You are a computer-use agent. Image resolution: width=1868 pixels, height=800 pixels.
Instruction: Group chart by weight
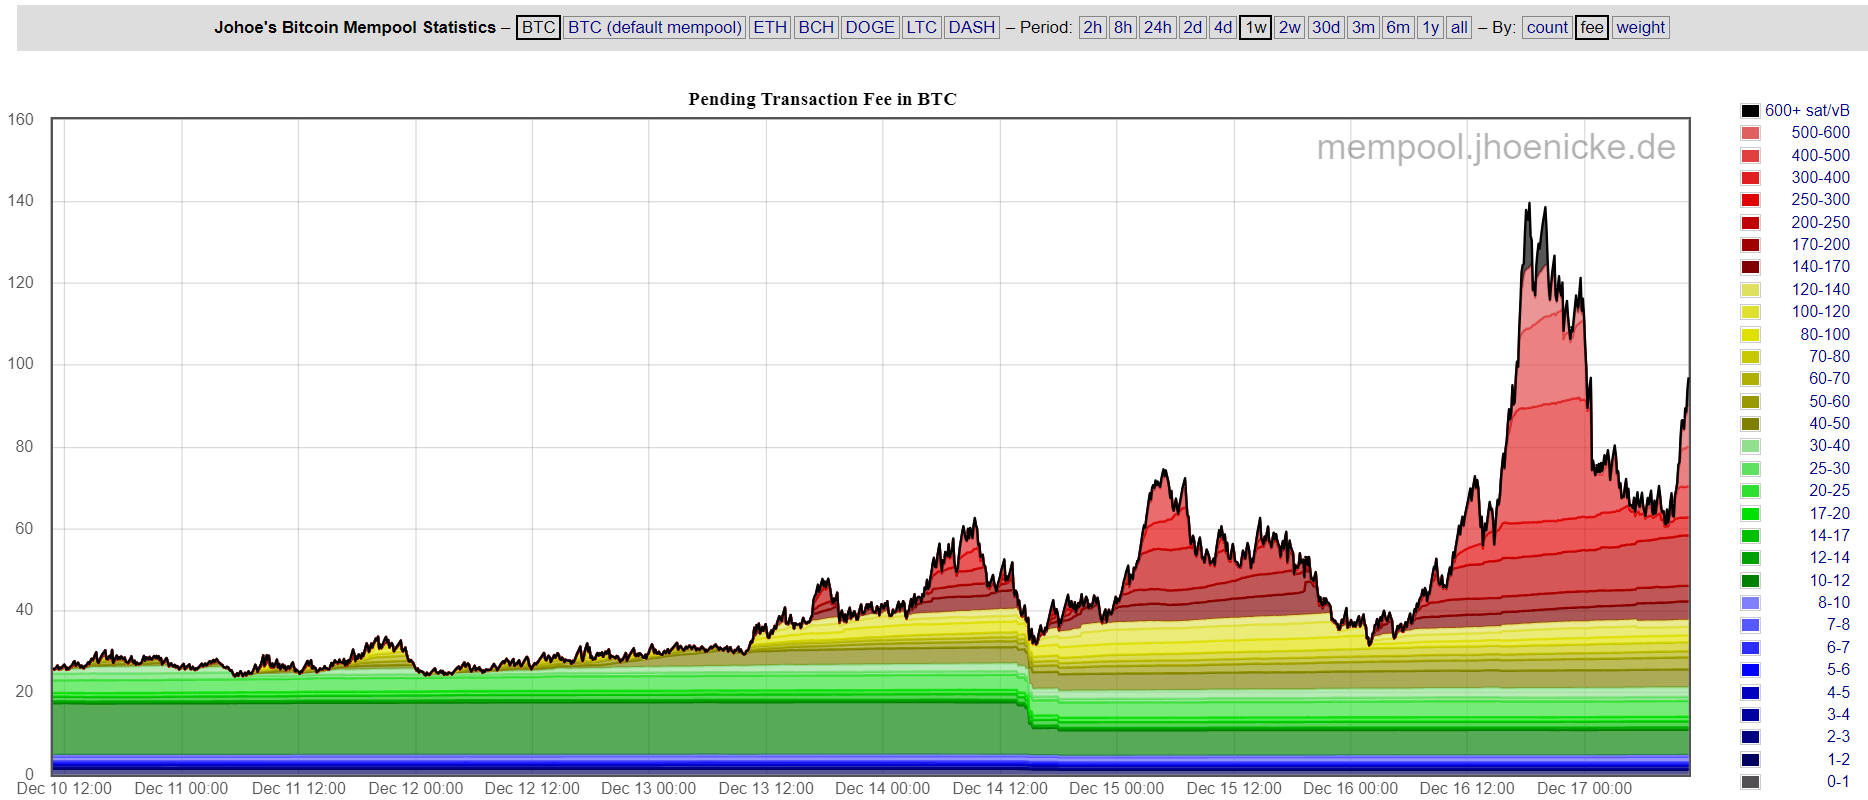1641,27
